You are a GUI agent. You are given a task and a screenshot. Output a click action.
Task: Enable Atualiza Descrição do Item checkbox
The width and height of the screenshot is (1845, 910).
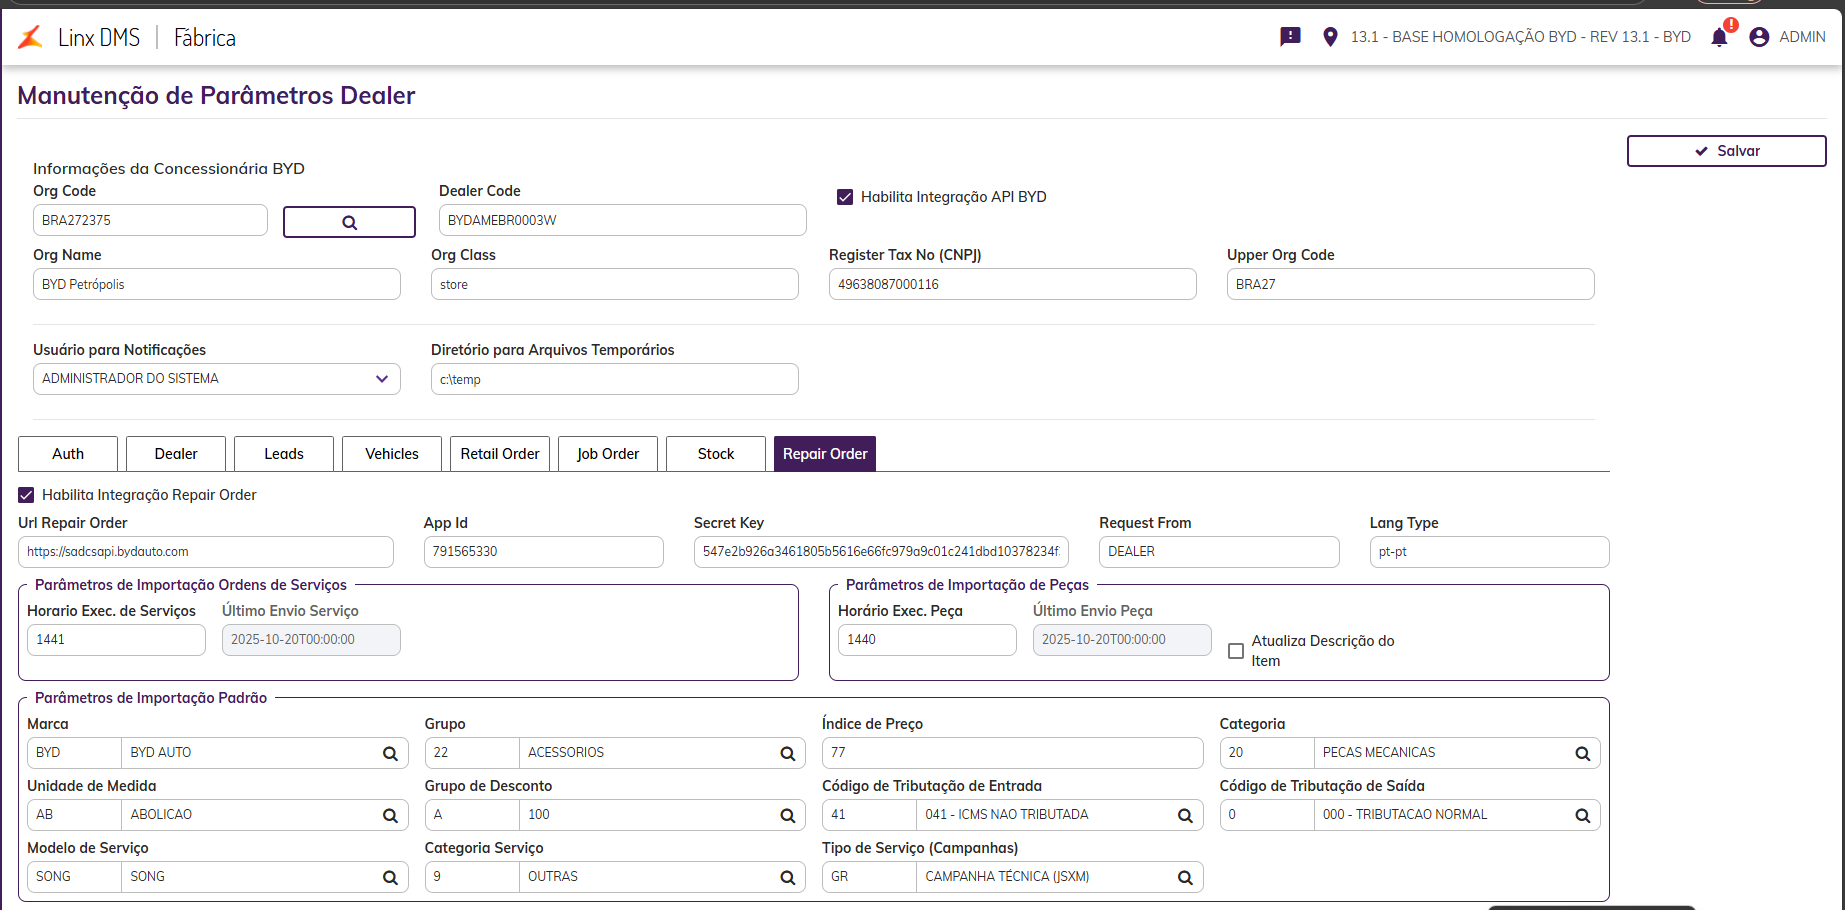coord(1236,651)
